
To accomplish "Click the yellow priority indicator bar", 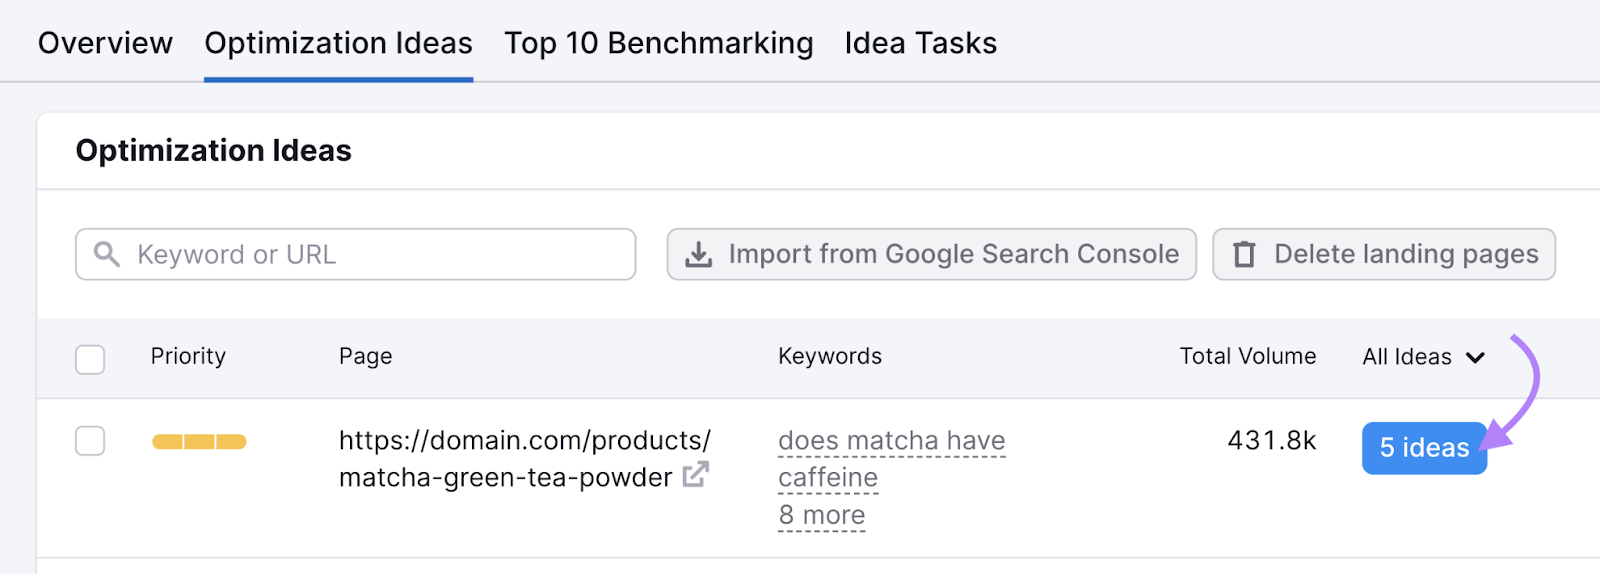I will [x=199, y=442].
